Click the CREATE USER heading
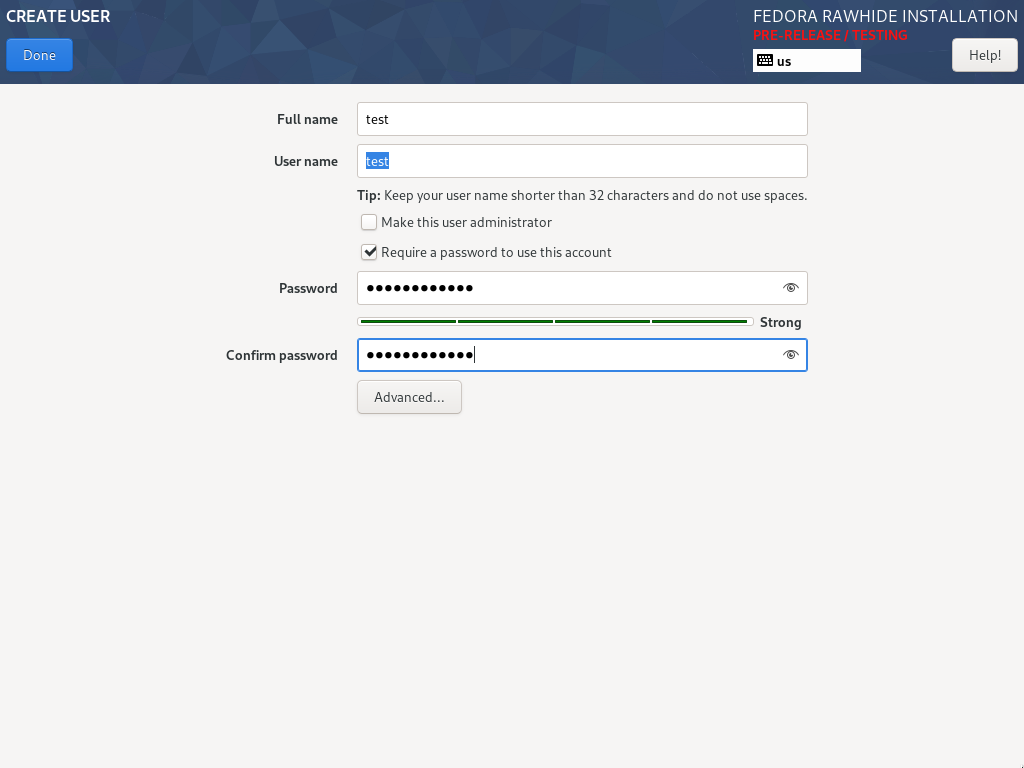 (x=58, y=16)
